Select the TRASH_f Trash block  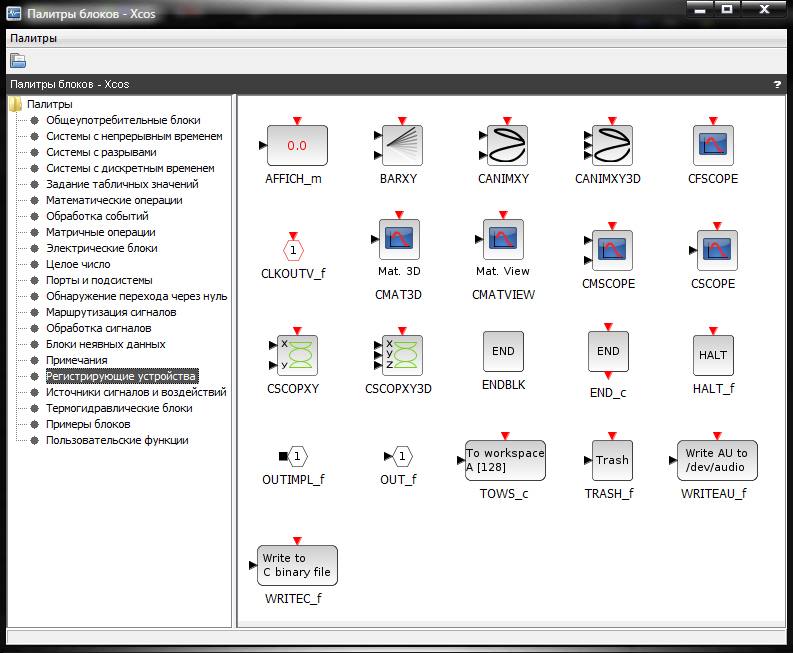tap(612, 460)
